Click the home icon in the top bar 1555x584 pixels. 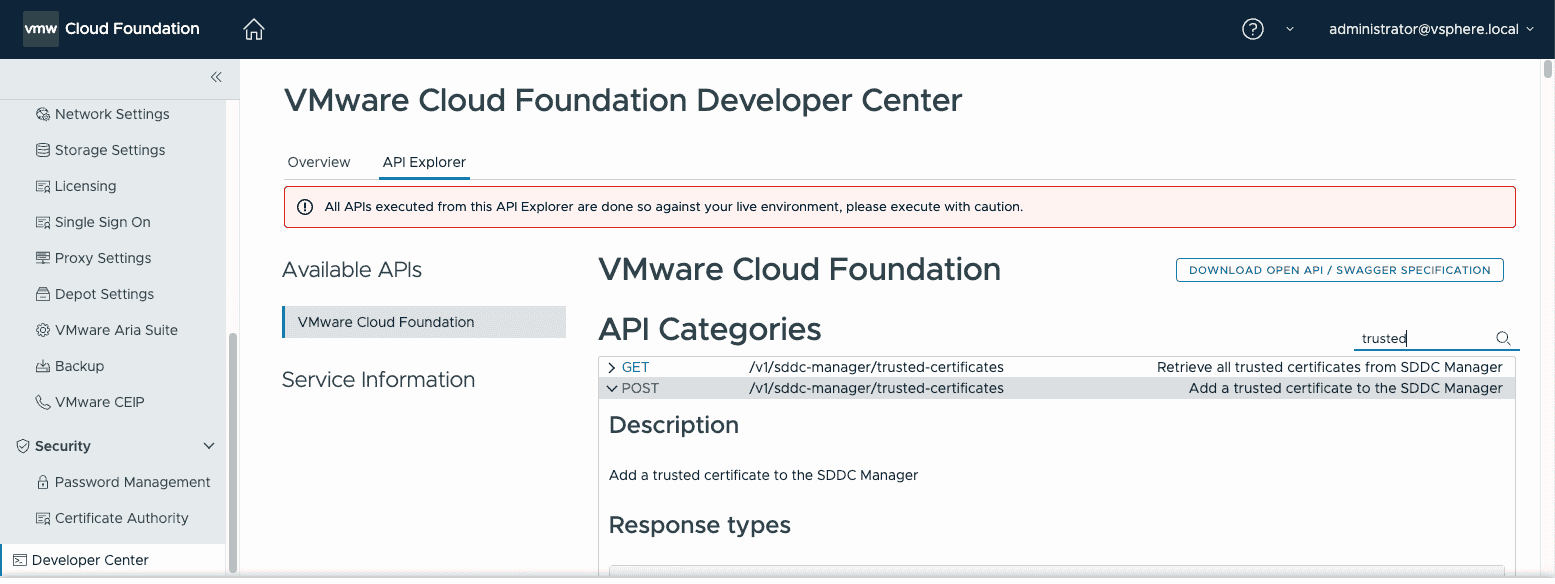(x=253, y=29)
